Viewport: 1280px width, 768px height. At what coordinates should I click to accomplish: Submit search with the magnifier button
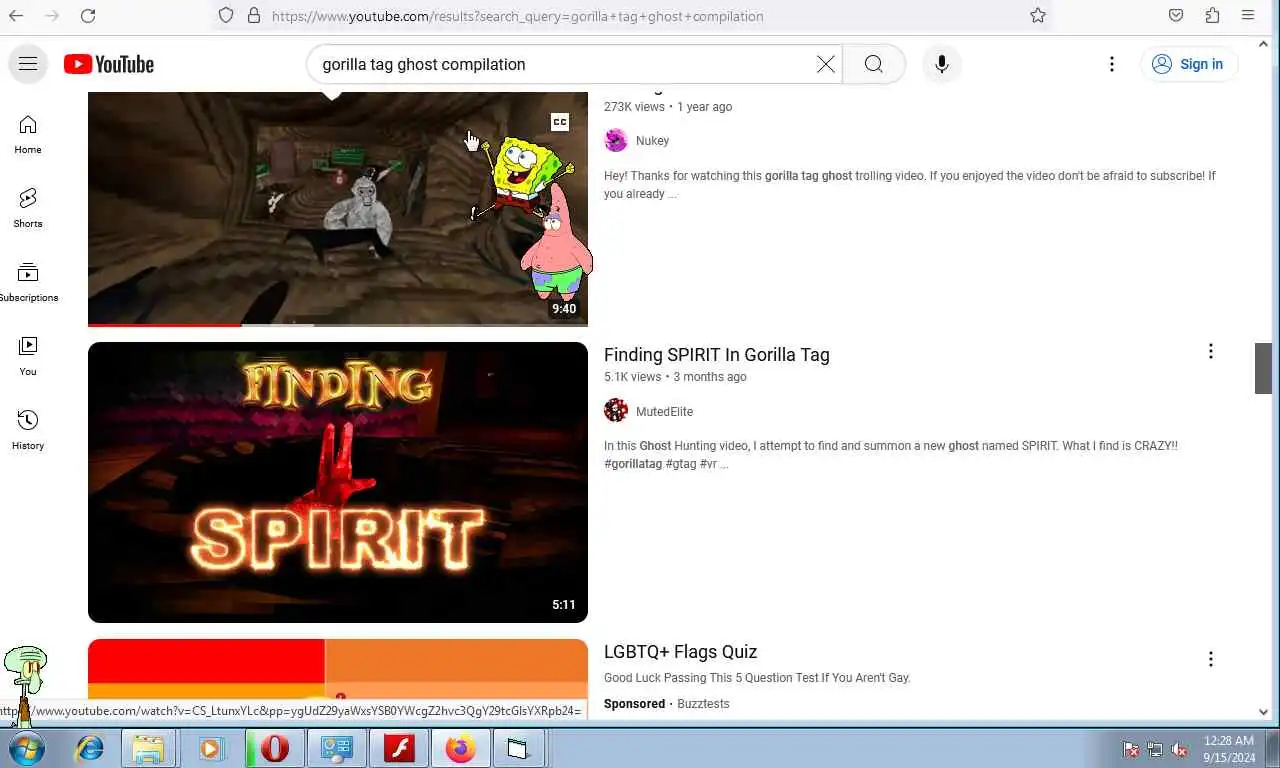874,64
